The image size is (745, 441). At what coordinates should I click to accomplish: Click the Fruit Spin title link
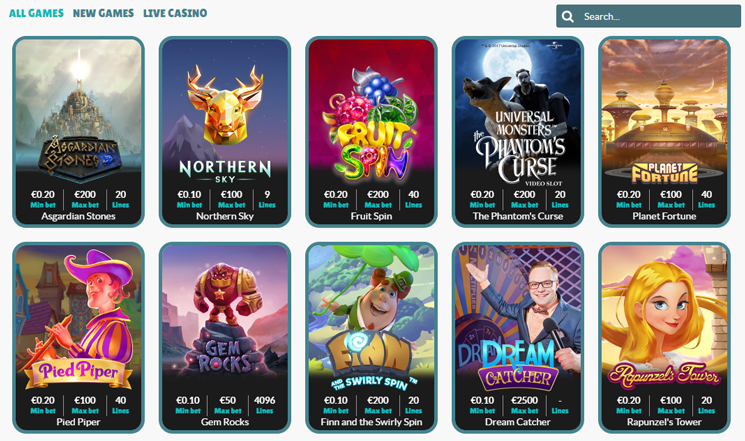click(371, 216)
